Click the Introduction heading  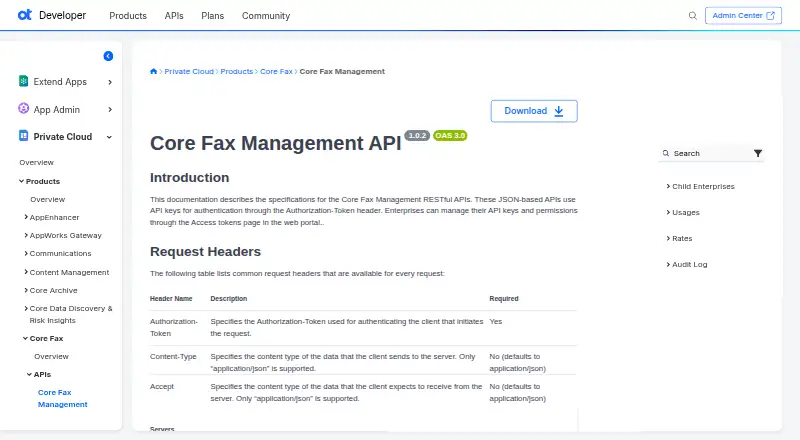(189, 178)
